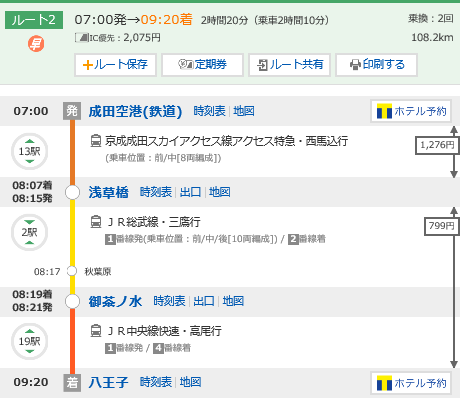Click the ルート2 label
The height and width of the screenshot is (399, 466).
(x=34, y=20)
